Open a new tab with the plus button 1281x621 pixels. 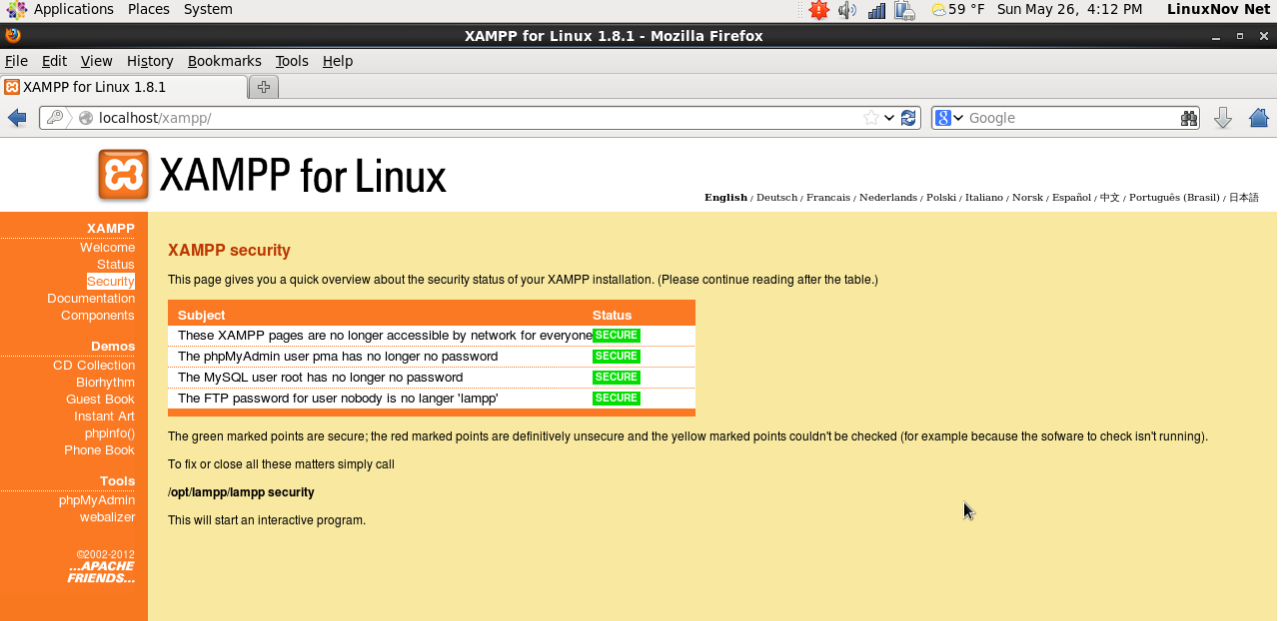point(263,87)
